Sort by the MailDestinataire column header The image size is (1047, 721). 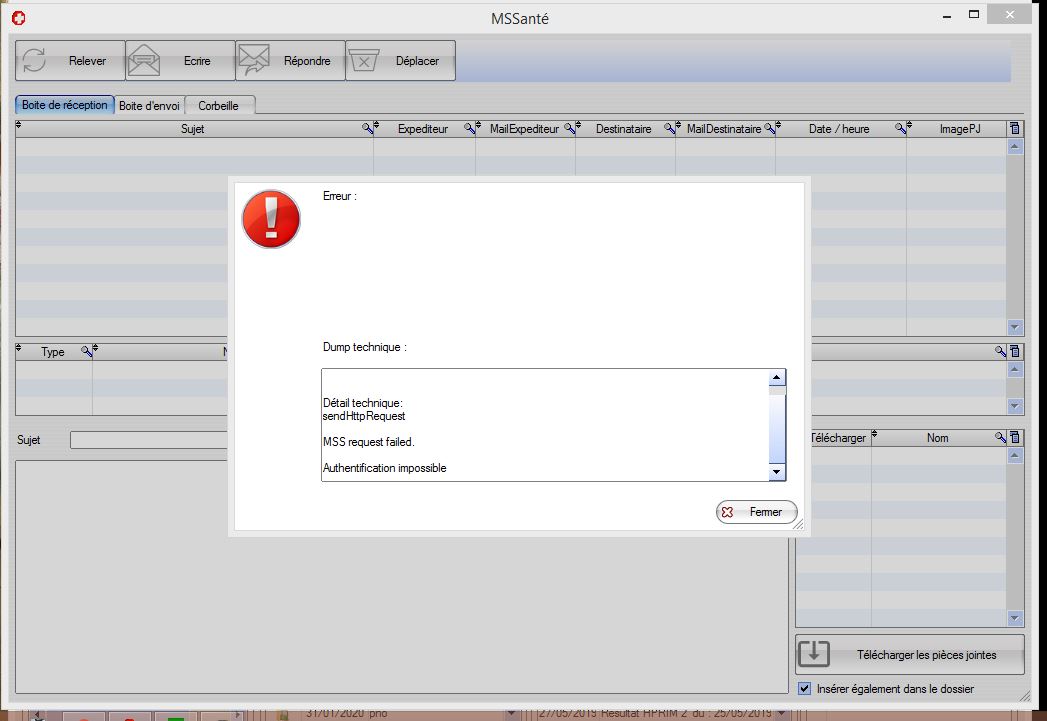[x=724, y=129]
